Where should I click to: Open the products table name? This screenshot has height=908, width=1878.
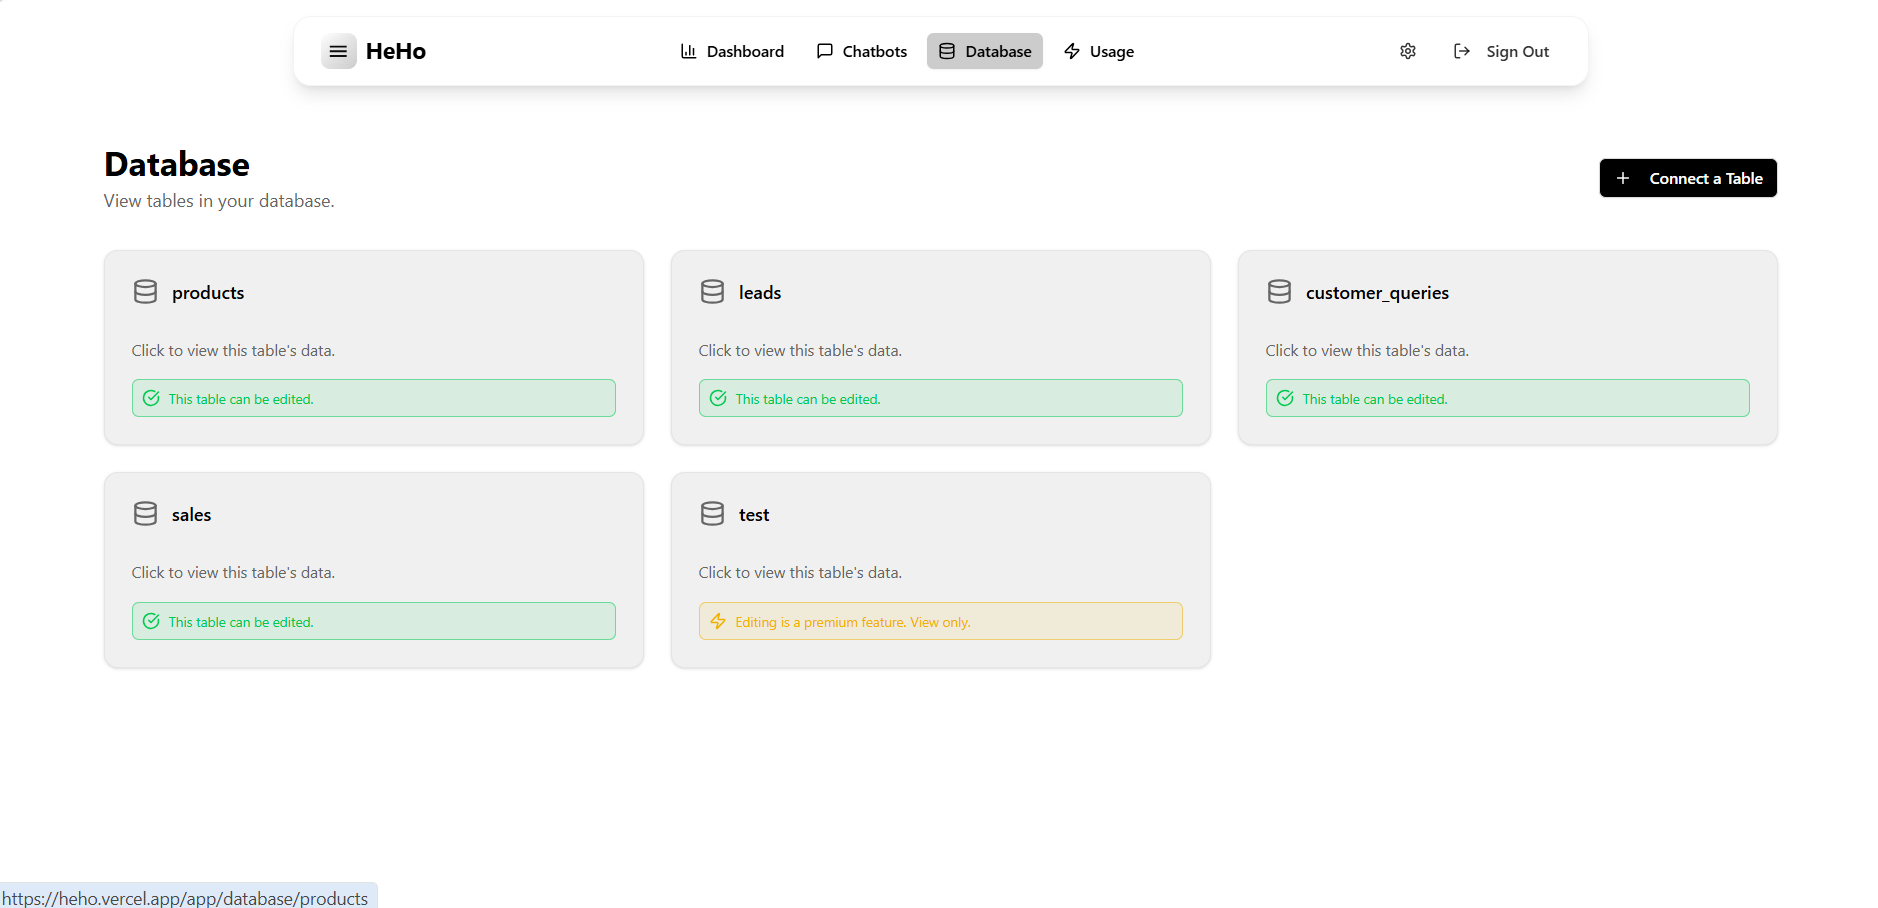(208, 293)
